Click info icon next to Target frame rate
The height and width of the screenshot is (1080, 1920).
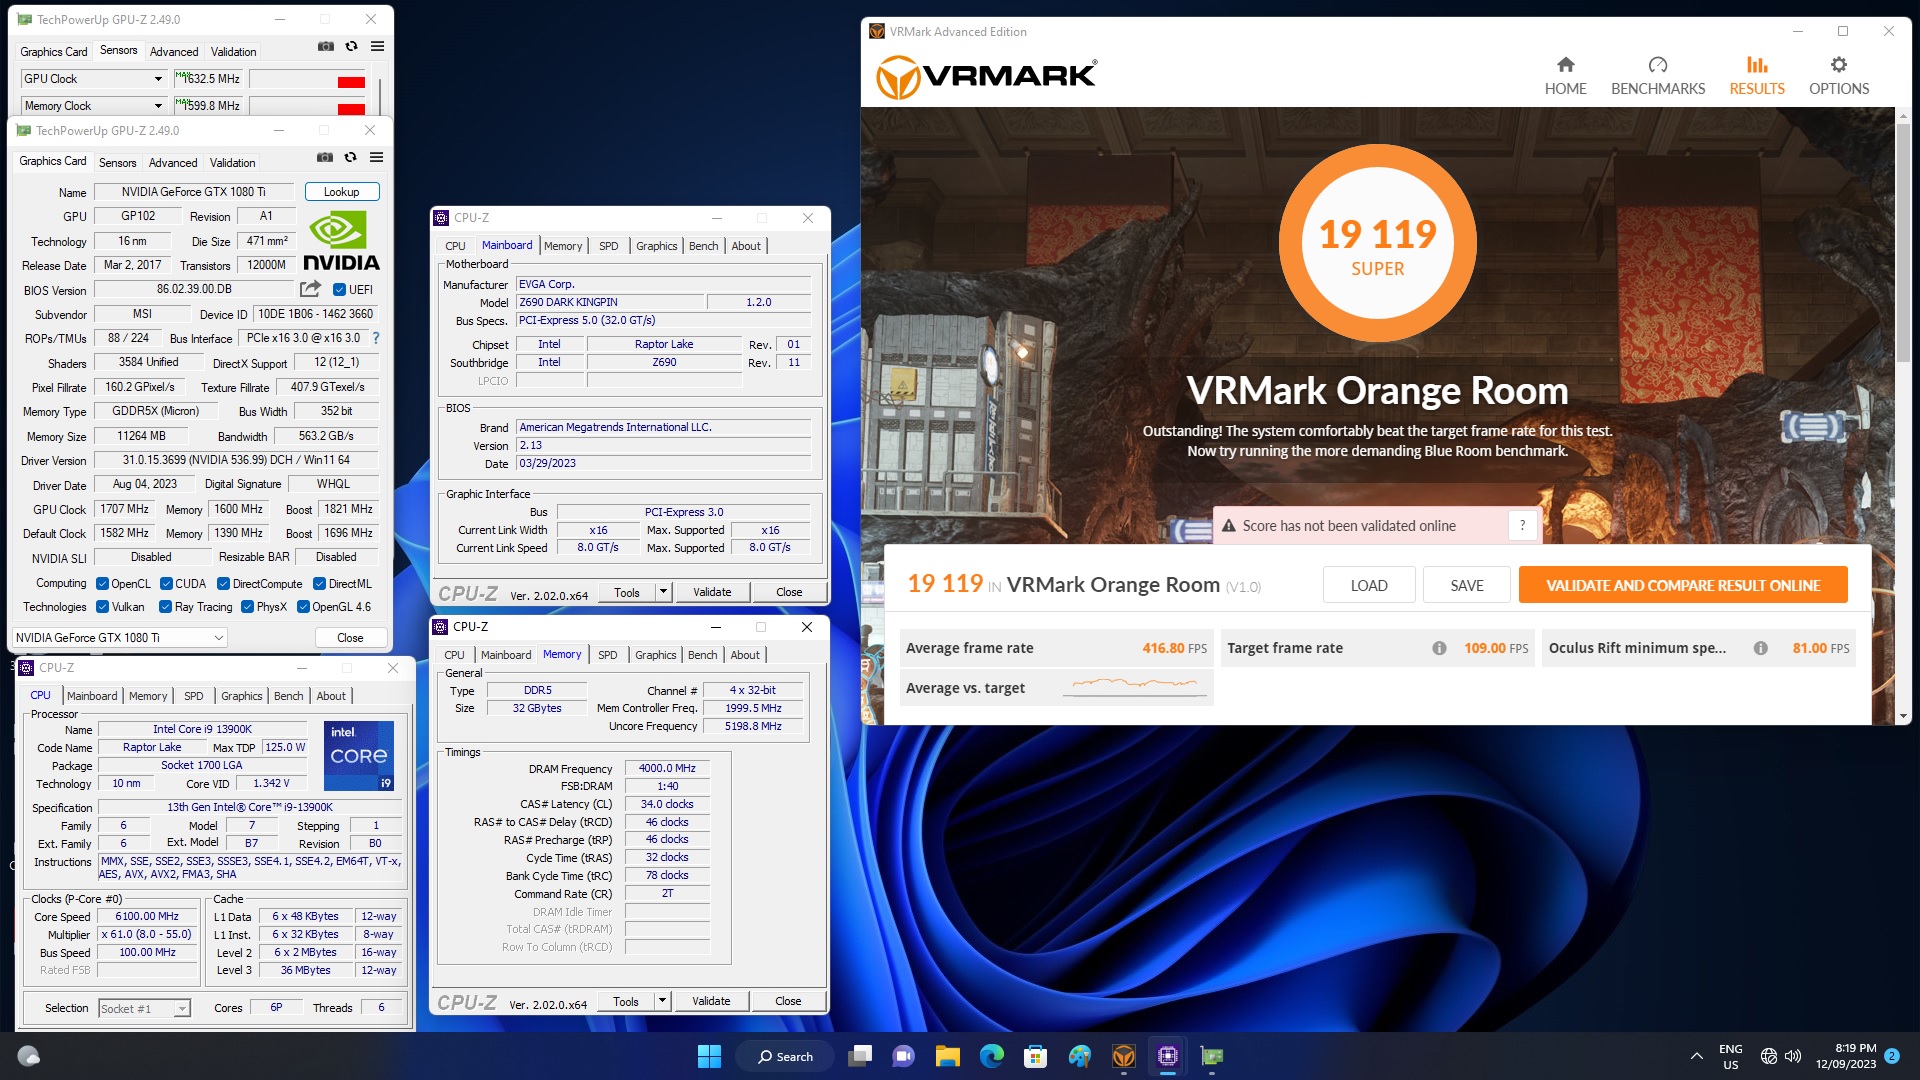click(1439, 648)
